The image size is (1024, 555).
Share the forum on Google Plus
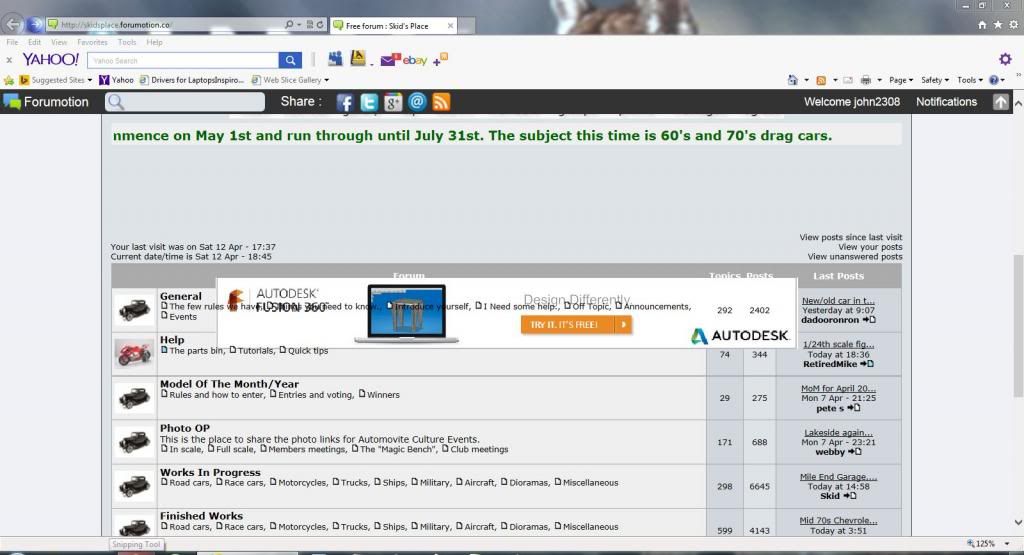(x=392, y=102)
